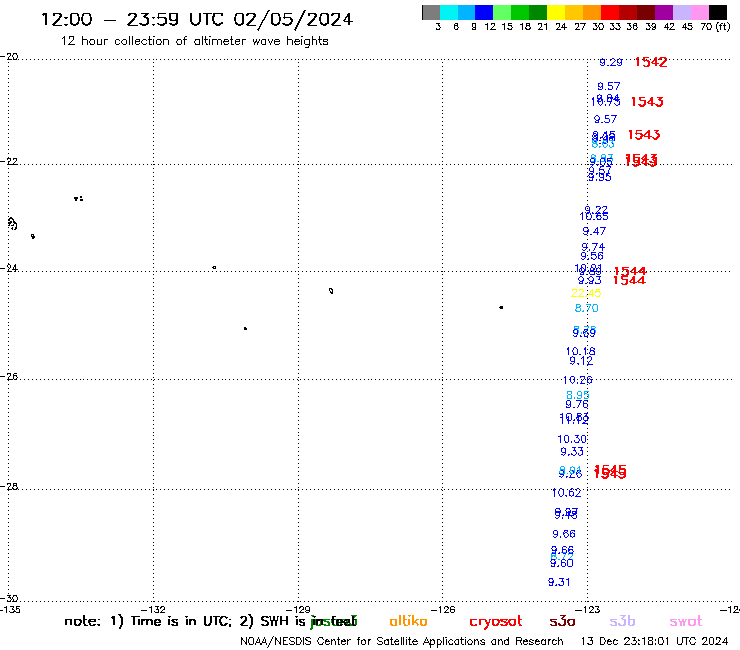This screenshot has height=650, width=740.
Task: Click the bottom wave height value '9.31'
Action: pyautogui.click(x=559, y=582)
